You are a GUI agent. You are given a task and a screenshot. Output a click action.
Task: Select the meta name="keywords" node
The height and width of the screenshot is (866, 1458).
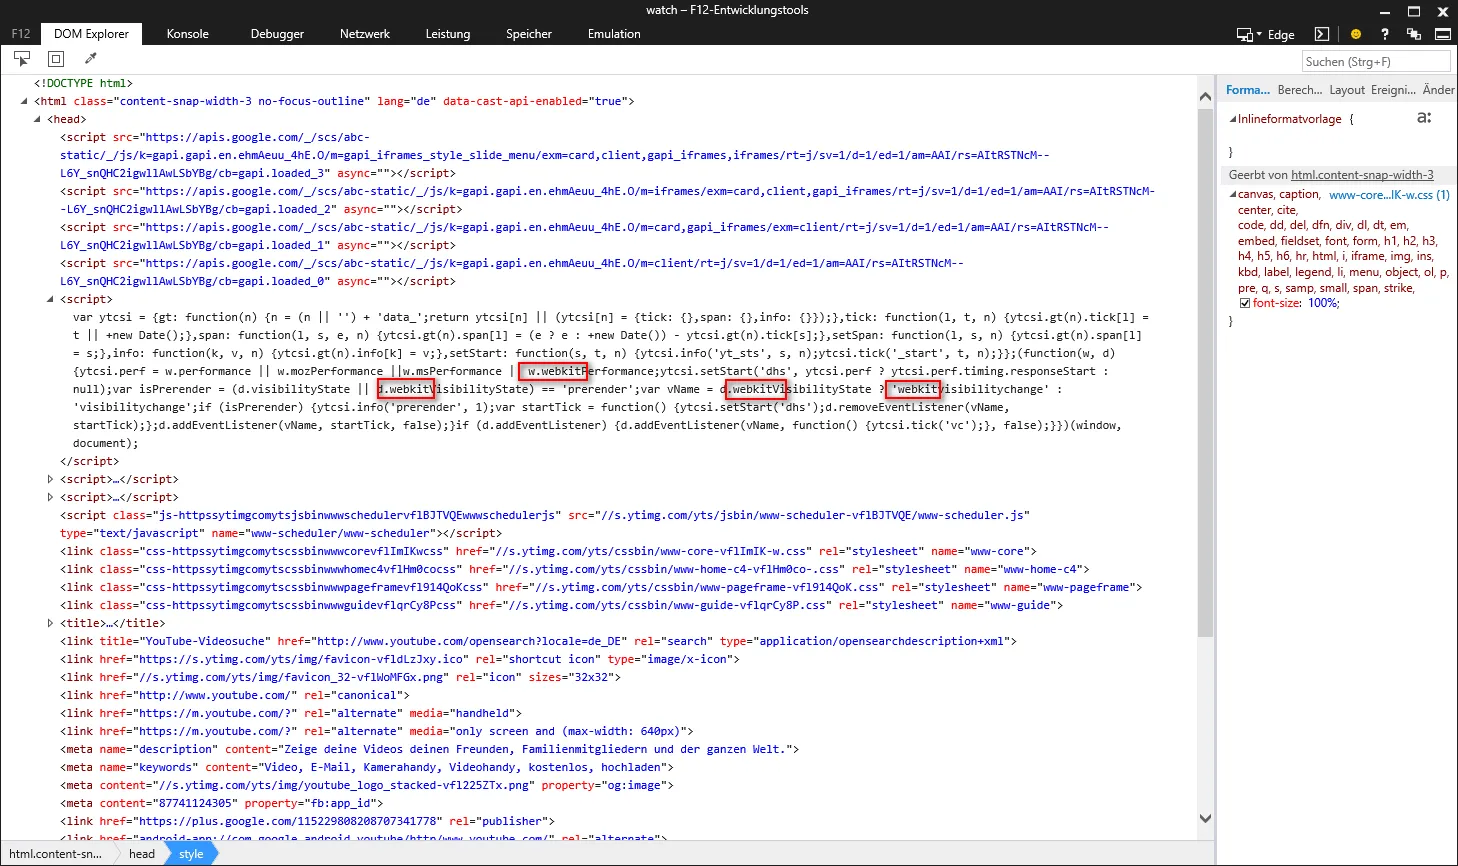pos(367,767)
